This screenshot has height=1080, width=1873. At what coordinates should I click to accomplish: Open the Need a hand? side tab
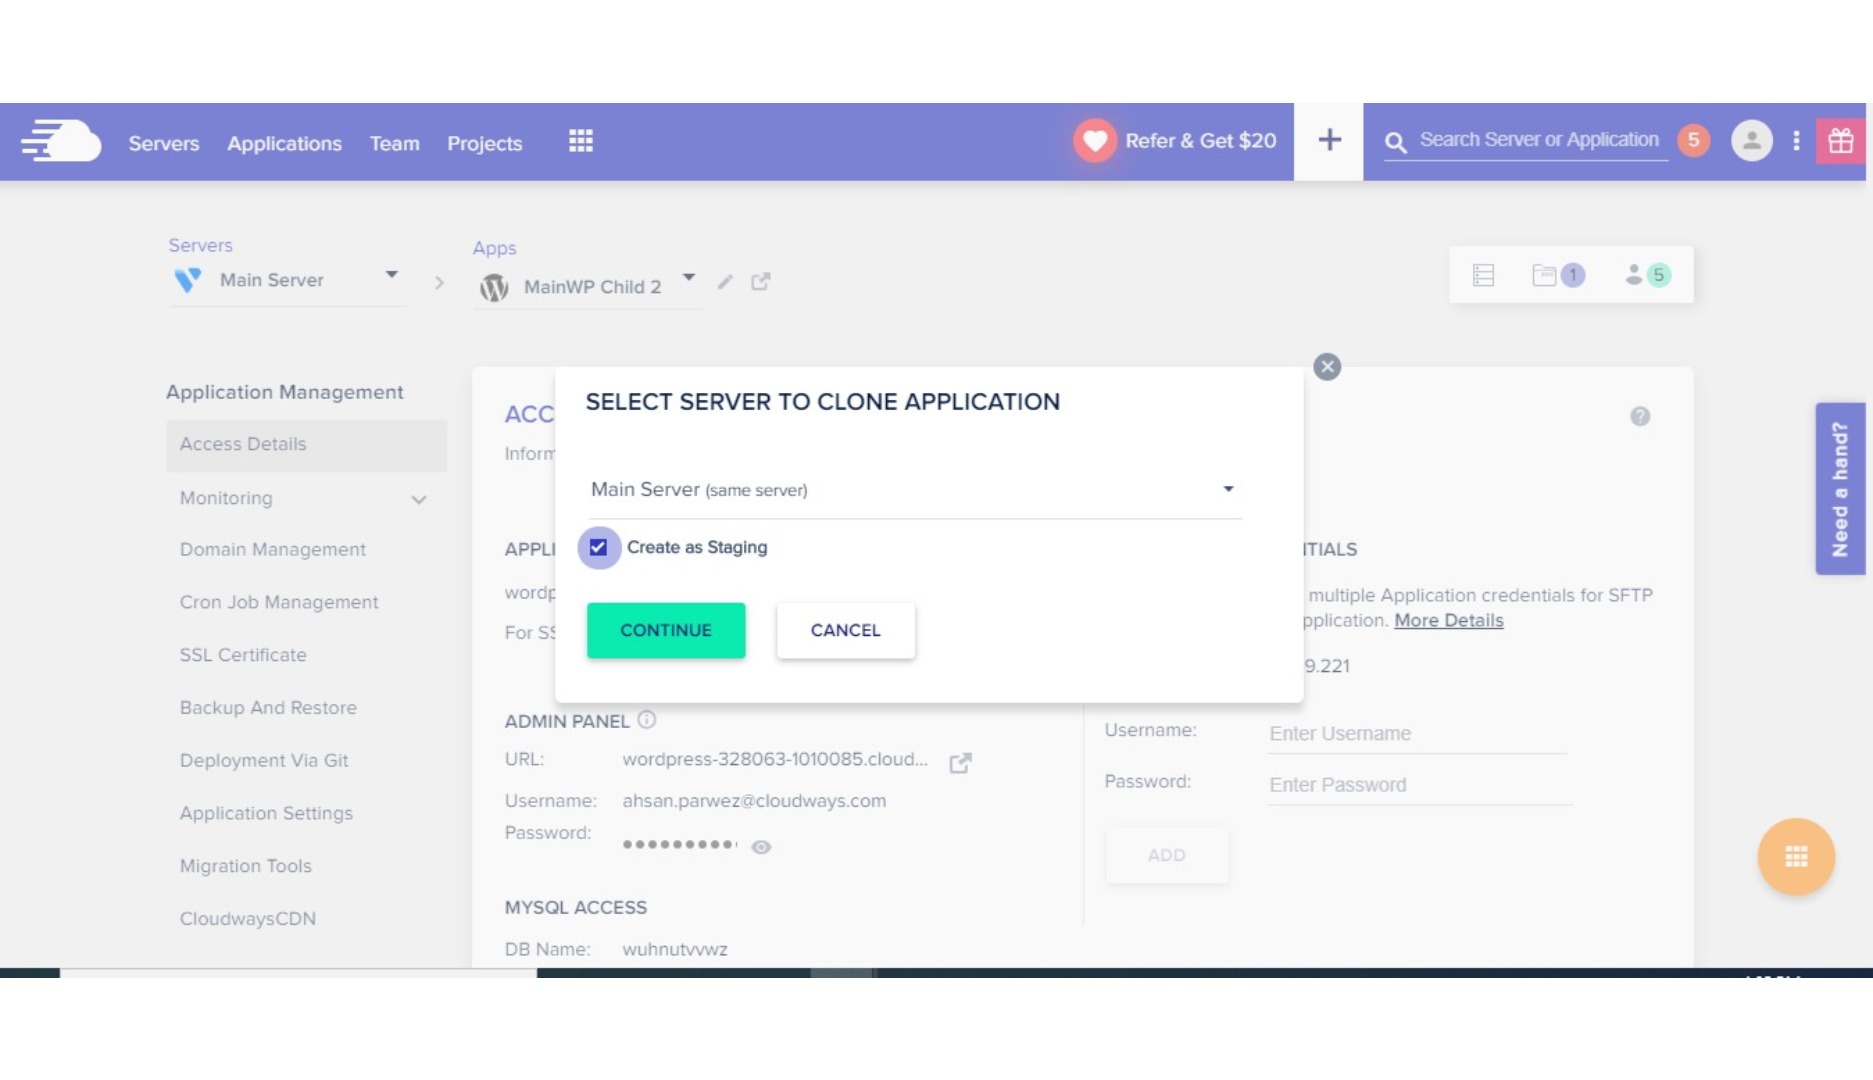1840,489
